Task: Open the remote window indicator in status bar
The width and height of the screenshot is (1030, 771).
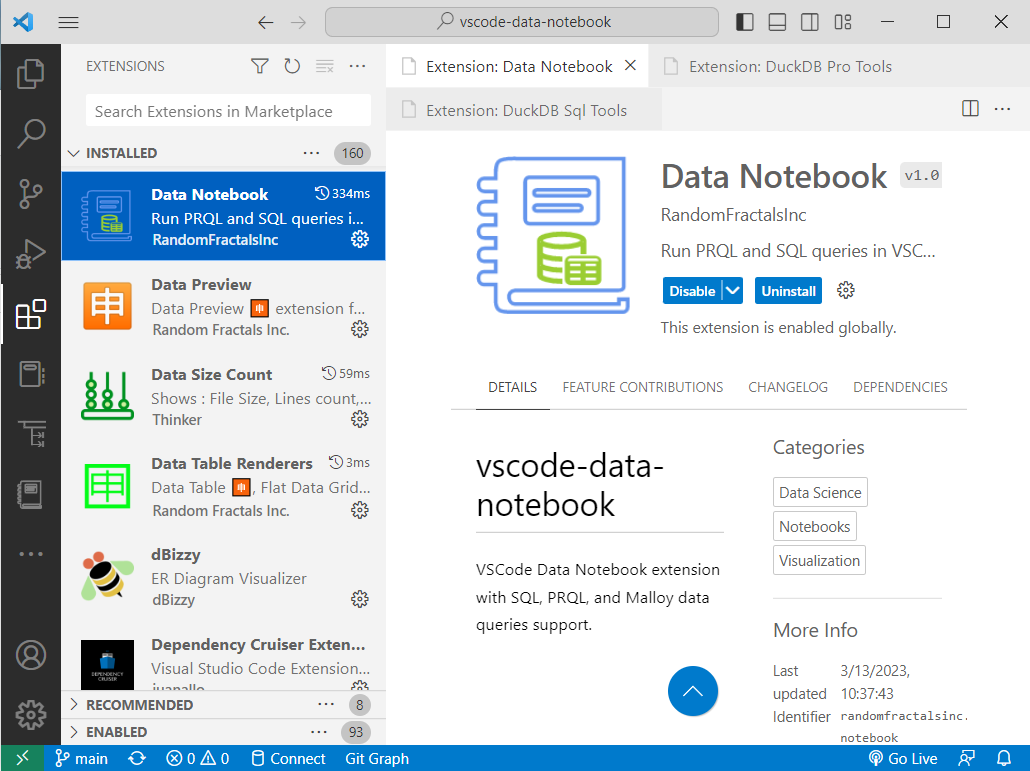Action: point(22,759)
